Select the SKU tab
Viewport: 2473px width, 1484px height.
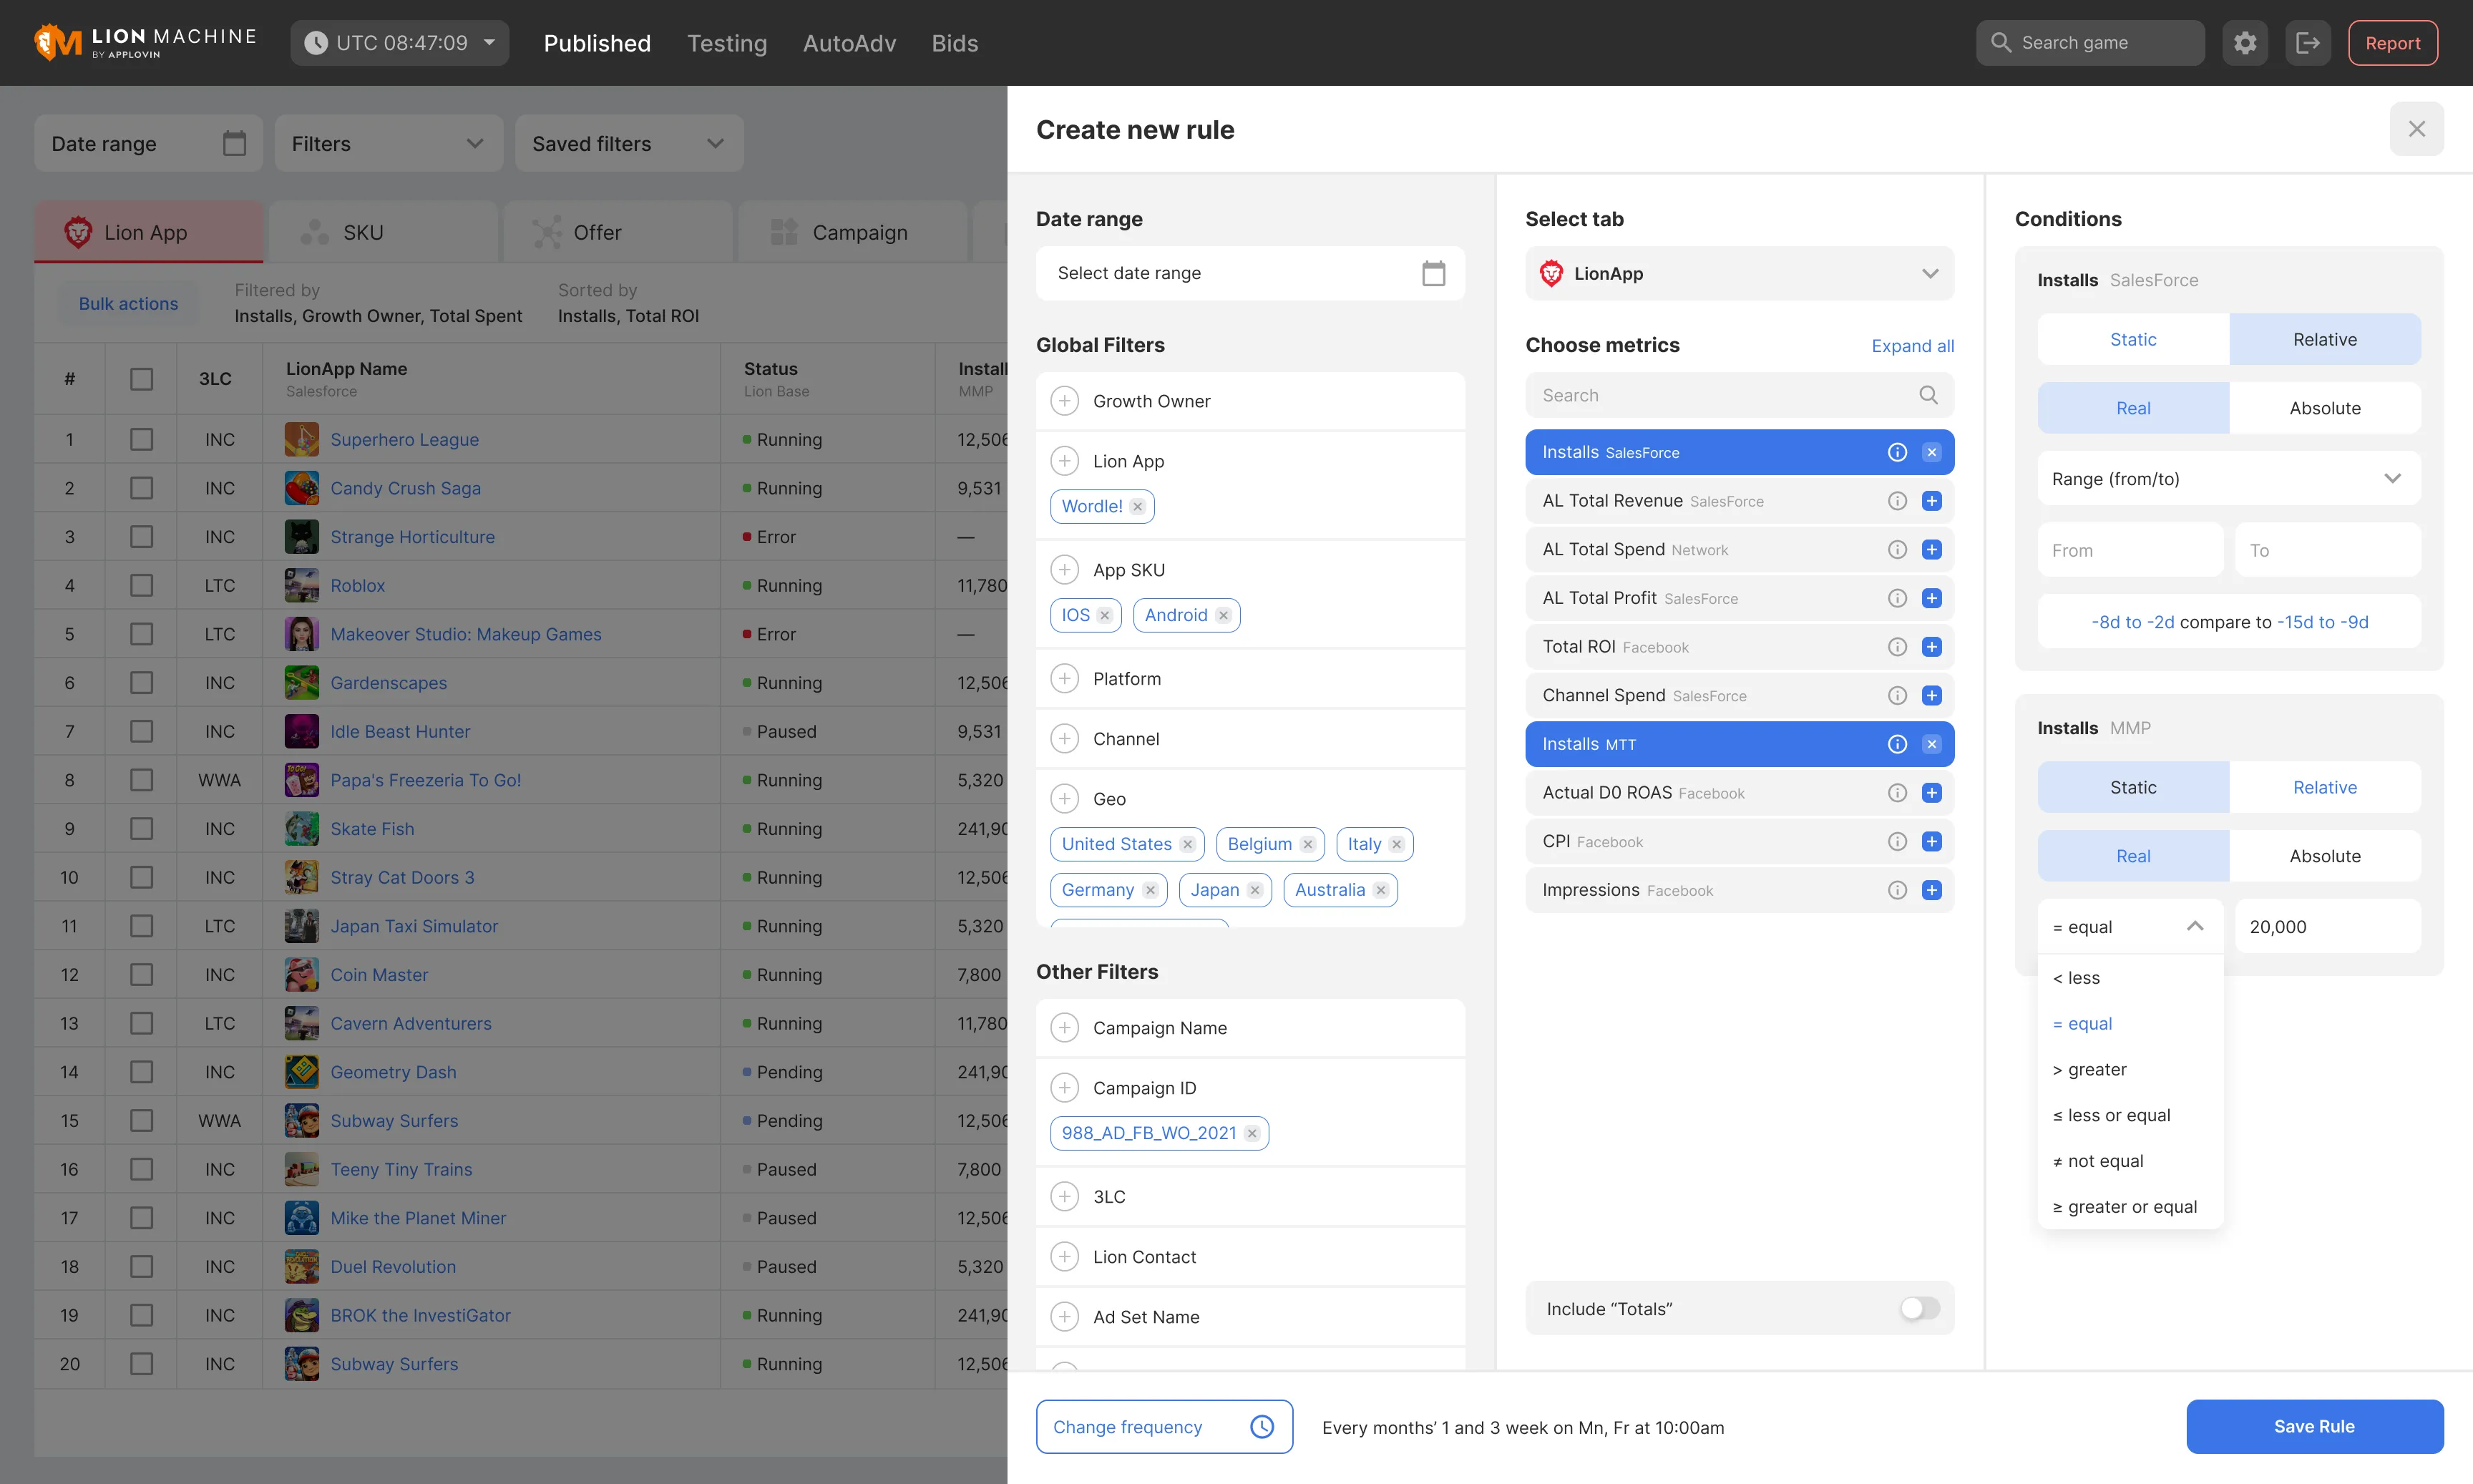(x=383, y=232)
